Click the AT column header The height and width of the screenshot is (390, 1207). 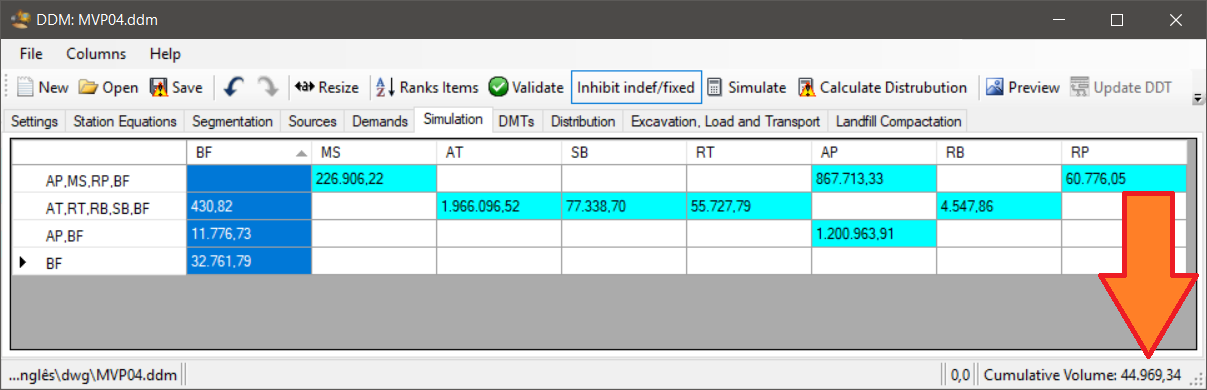[x=499, y=152]
